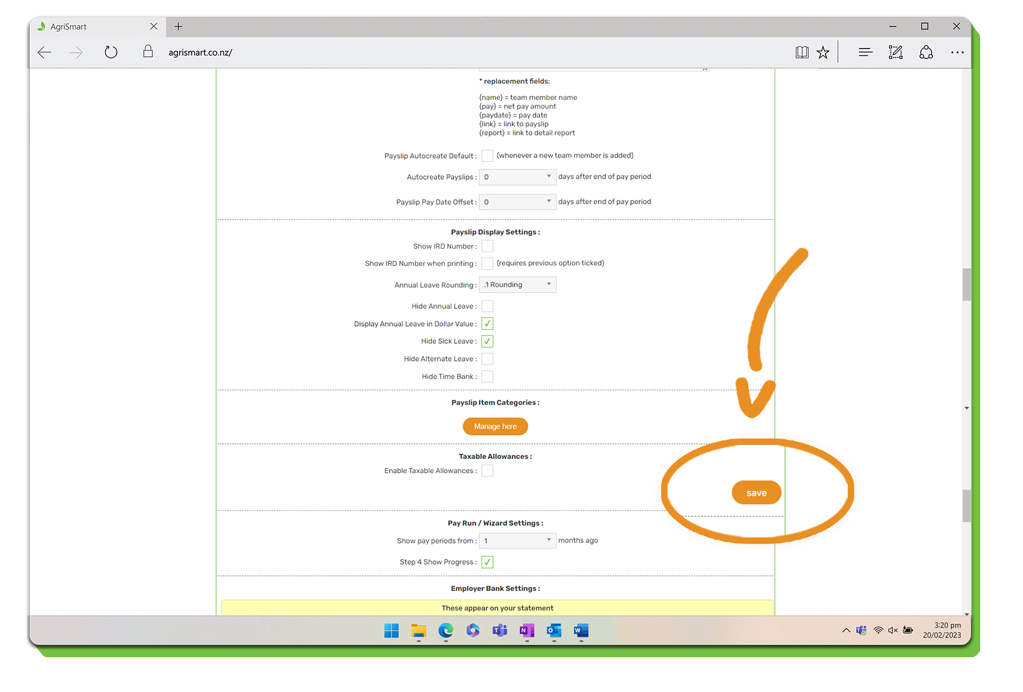1023x692 pixels.
Task: Open the reading view book icon
Action: (x=801, y=52)
